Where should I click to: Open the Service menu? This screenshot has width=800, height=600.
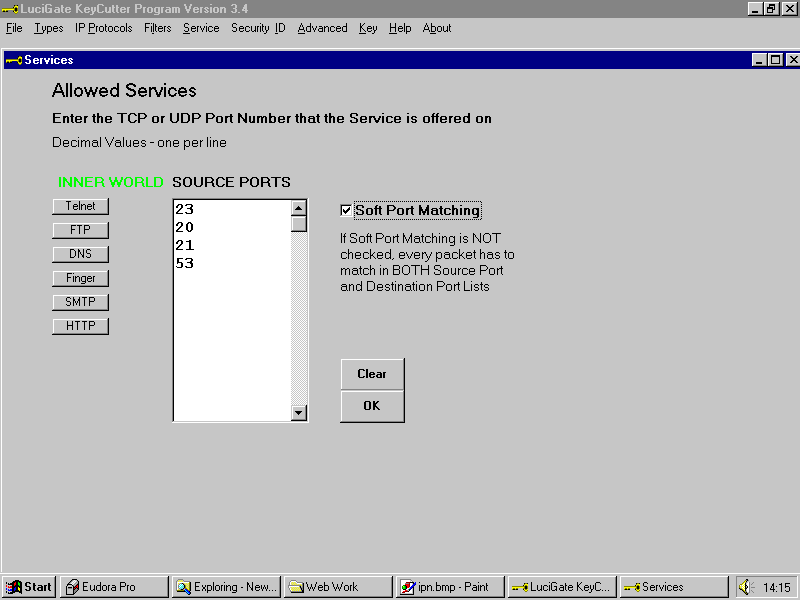click(x=201, y=28)
